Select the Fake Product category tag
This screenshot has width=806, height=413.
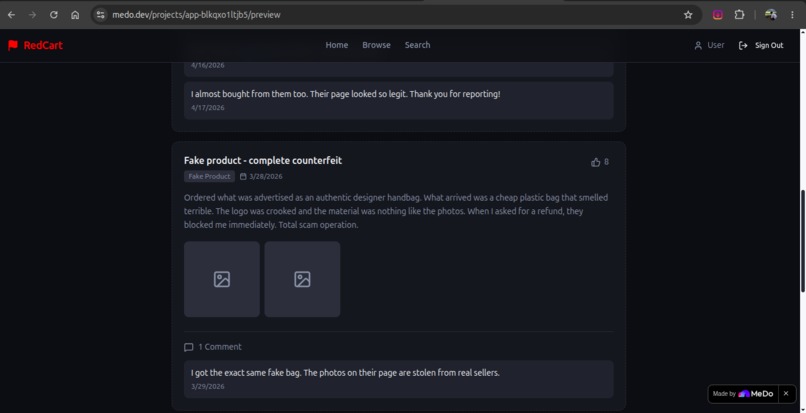[x=209, y=176]
